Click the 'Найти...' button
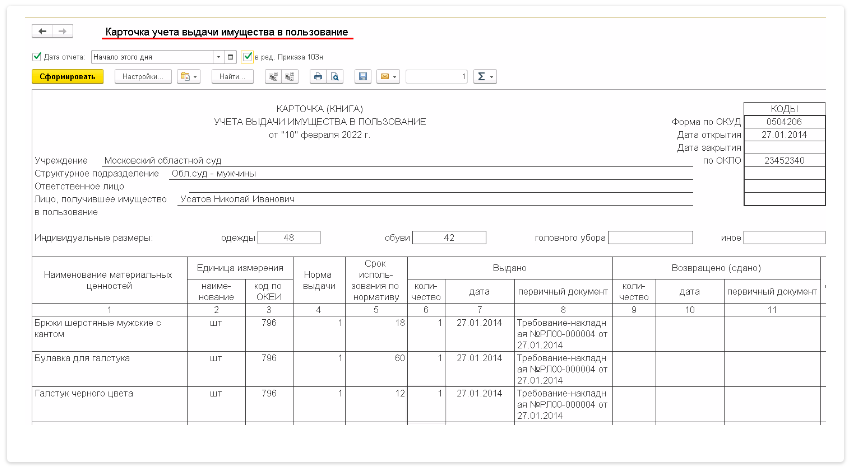 232,76
